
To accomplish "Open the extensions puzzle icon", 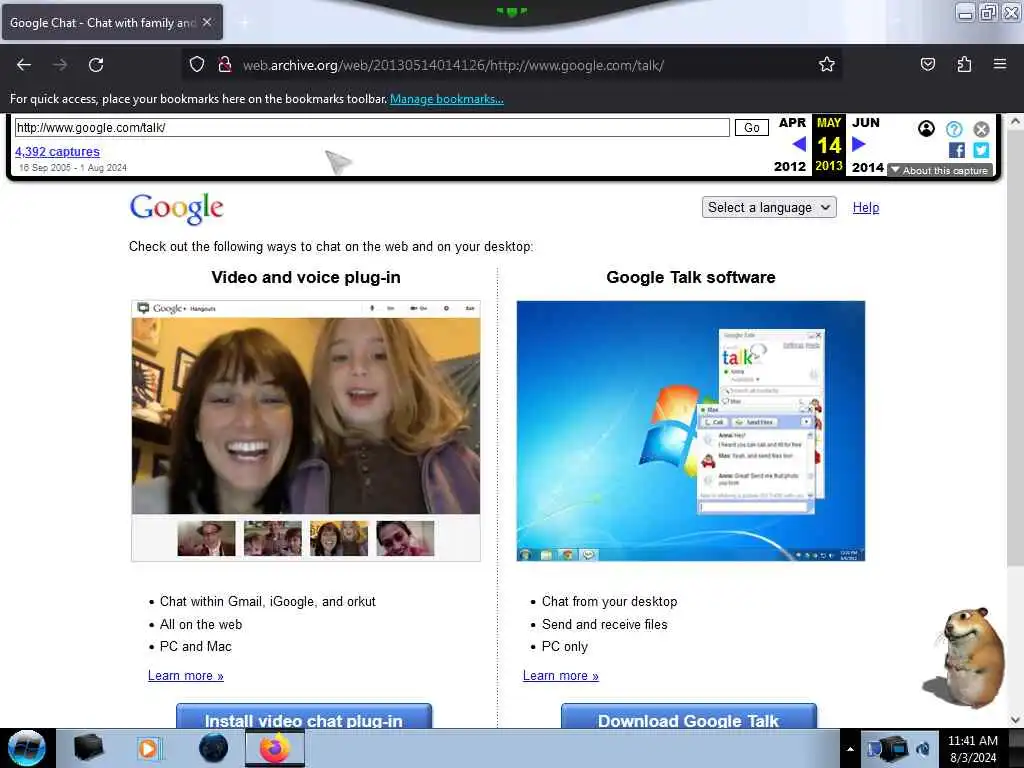I will point(964,65).
